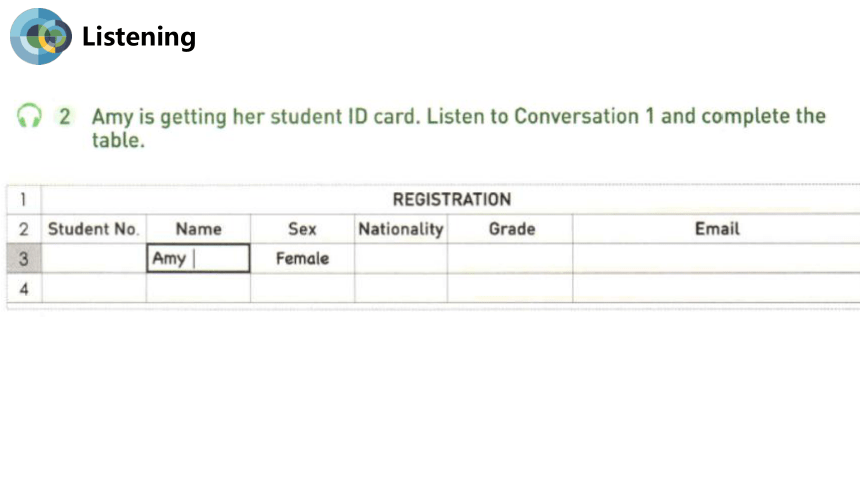The height and width of the screenshot is (484, 860).
Task: Click the Sex column header
Action: point(302,229)
